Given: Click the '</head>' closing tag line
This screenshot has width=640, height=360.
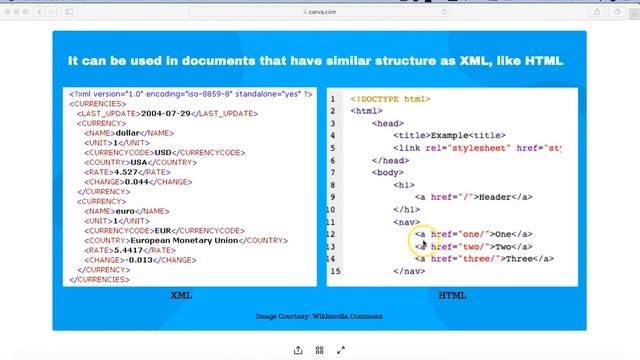Looking at the screenshot, I should click(x=390, y=161).
